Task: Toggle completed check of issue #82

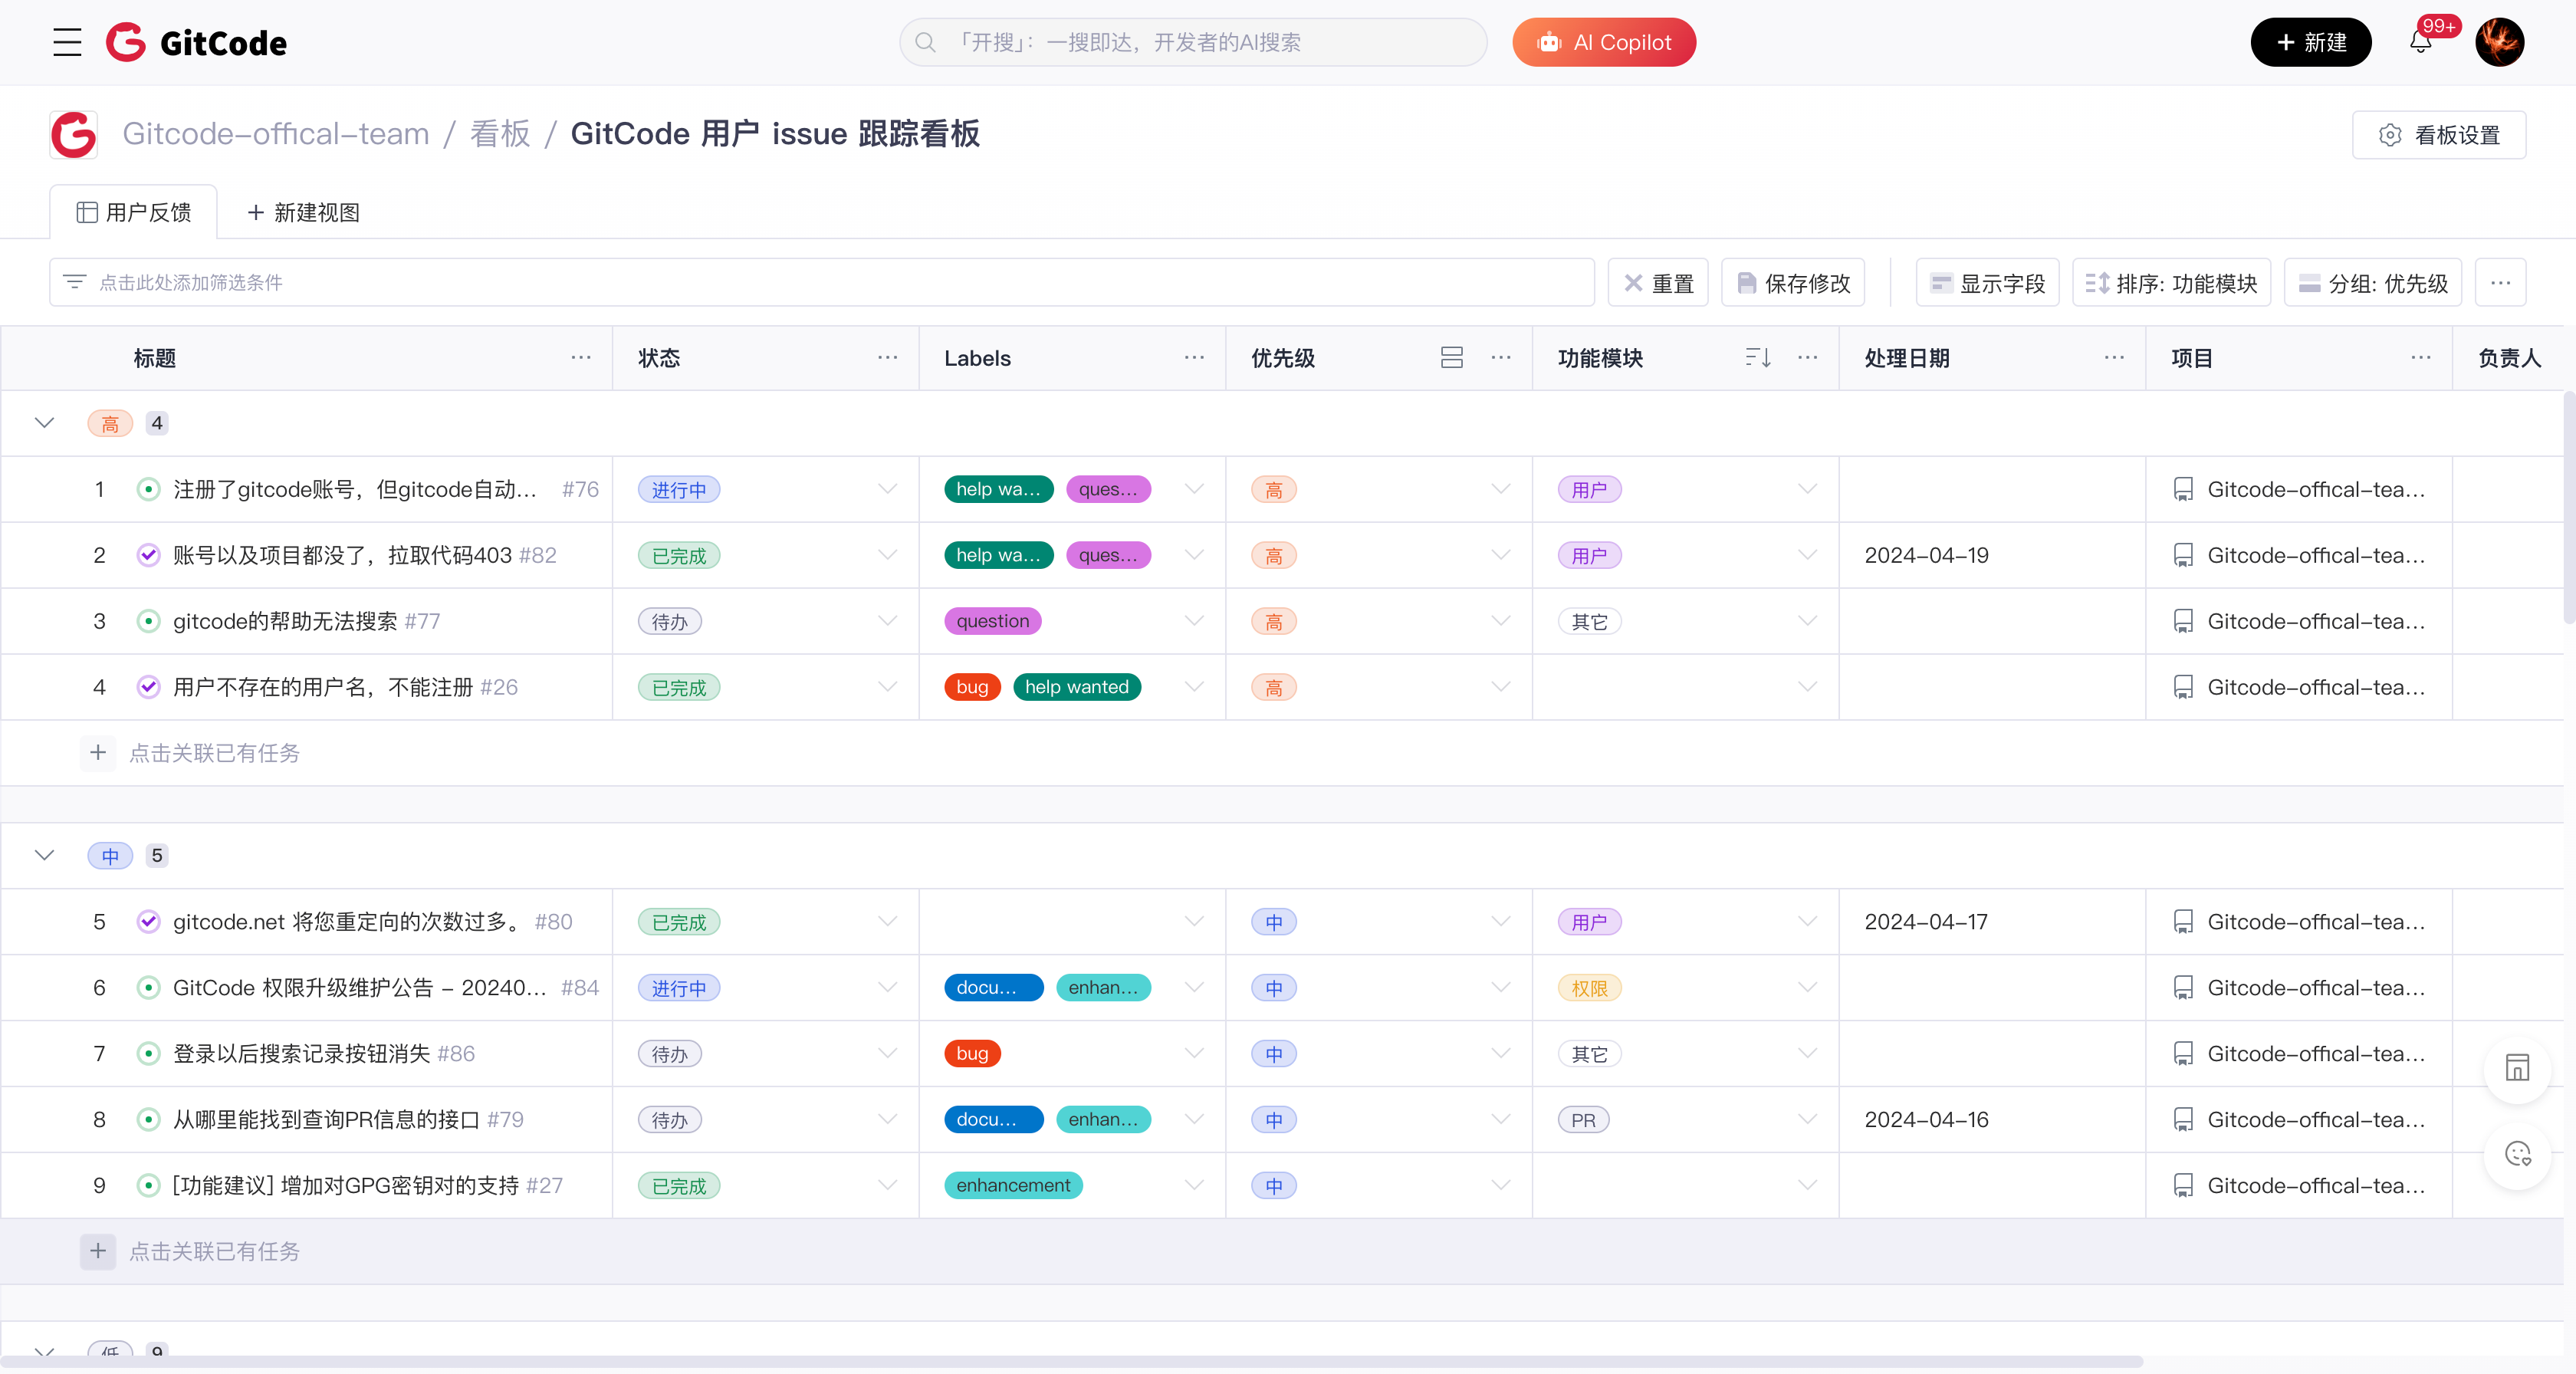Action: tap(148, 555)
